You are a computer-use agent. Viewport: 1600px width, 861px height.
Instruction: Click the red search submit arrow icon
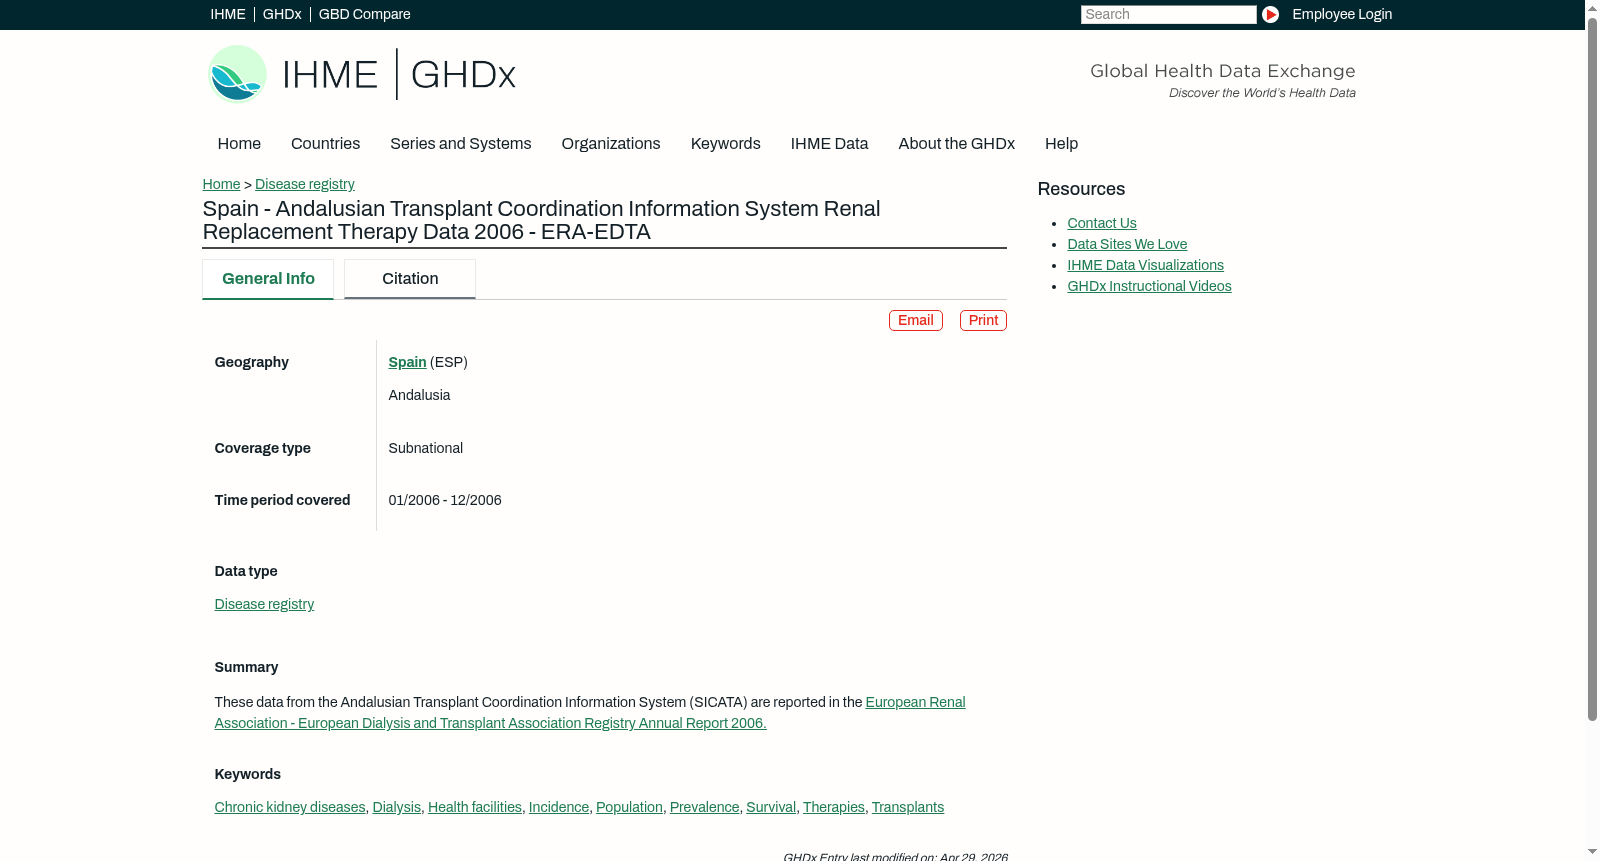pyautogui.click(x=1270, y=14)
